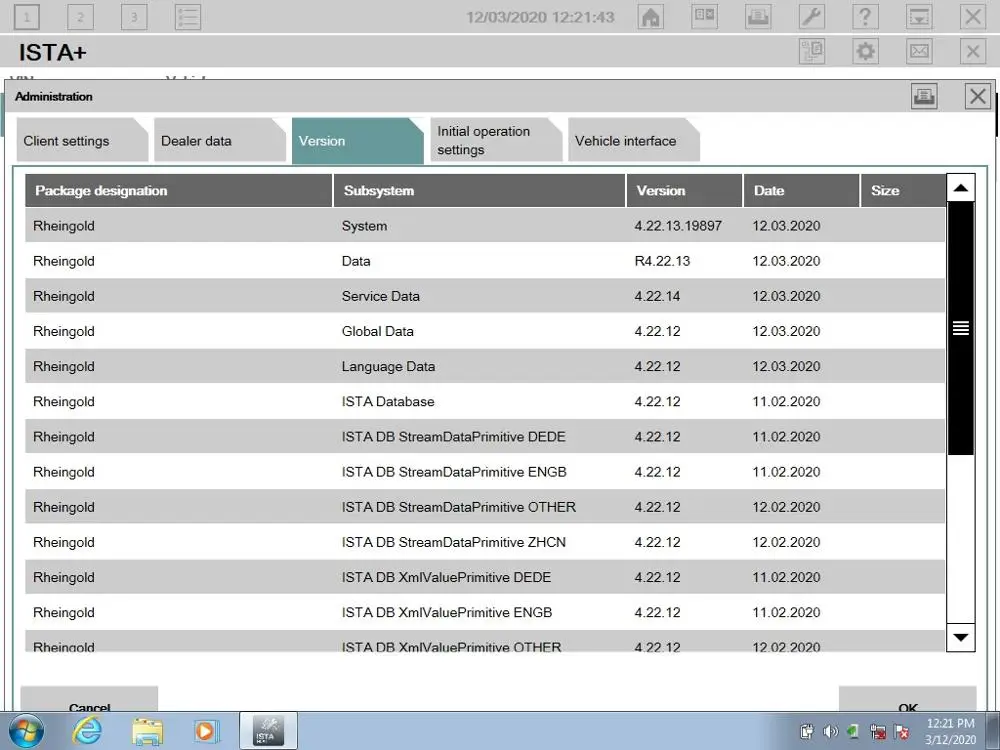
Task: Click the envelope icon in ISTA+ bar
Action: (x=919, y=52)
